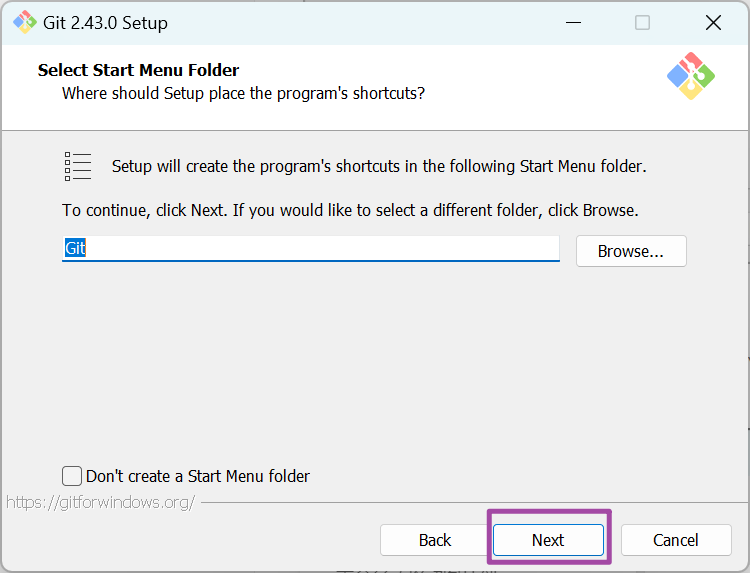Open the Browse... folder dialog
This screenshot has height=573, width=750.
pos(630,251)
